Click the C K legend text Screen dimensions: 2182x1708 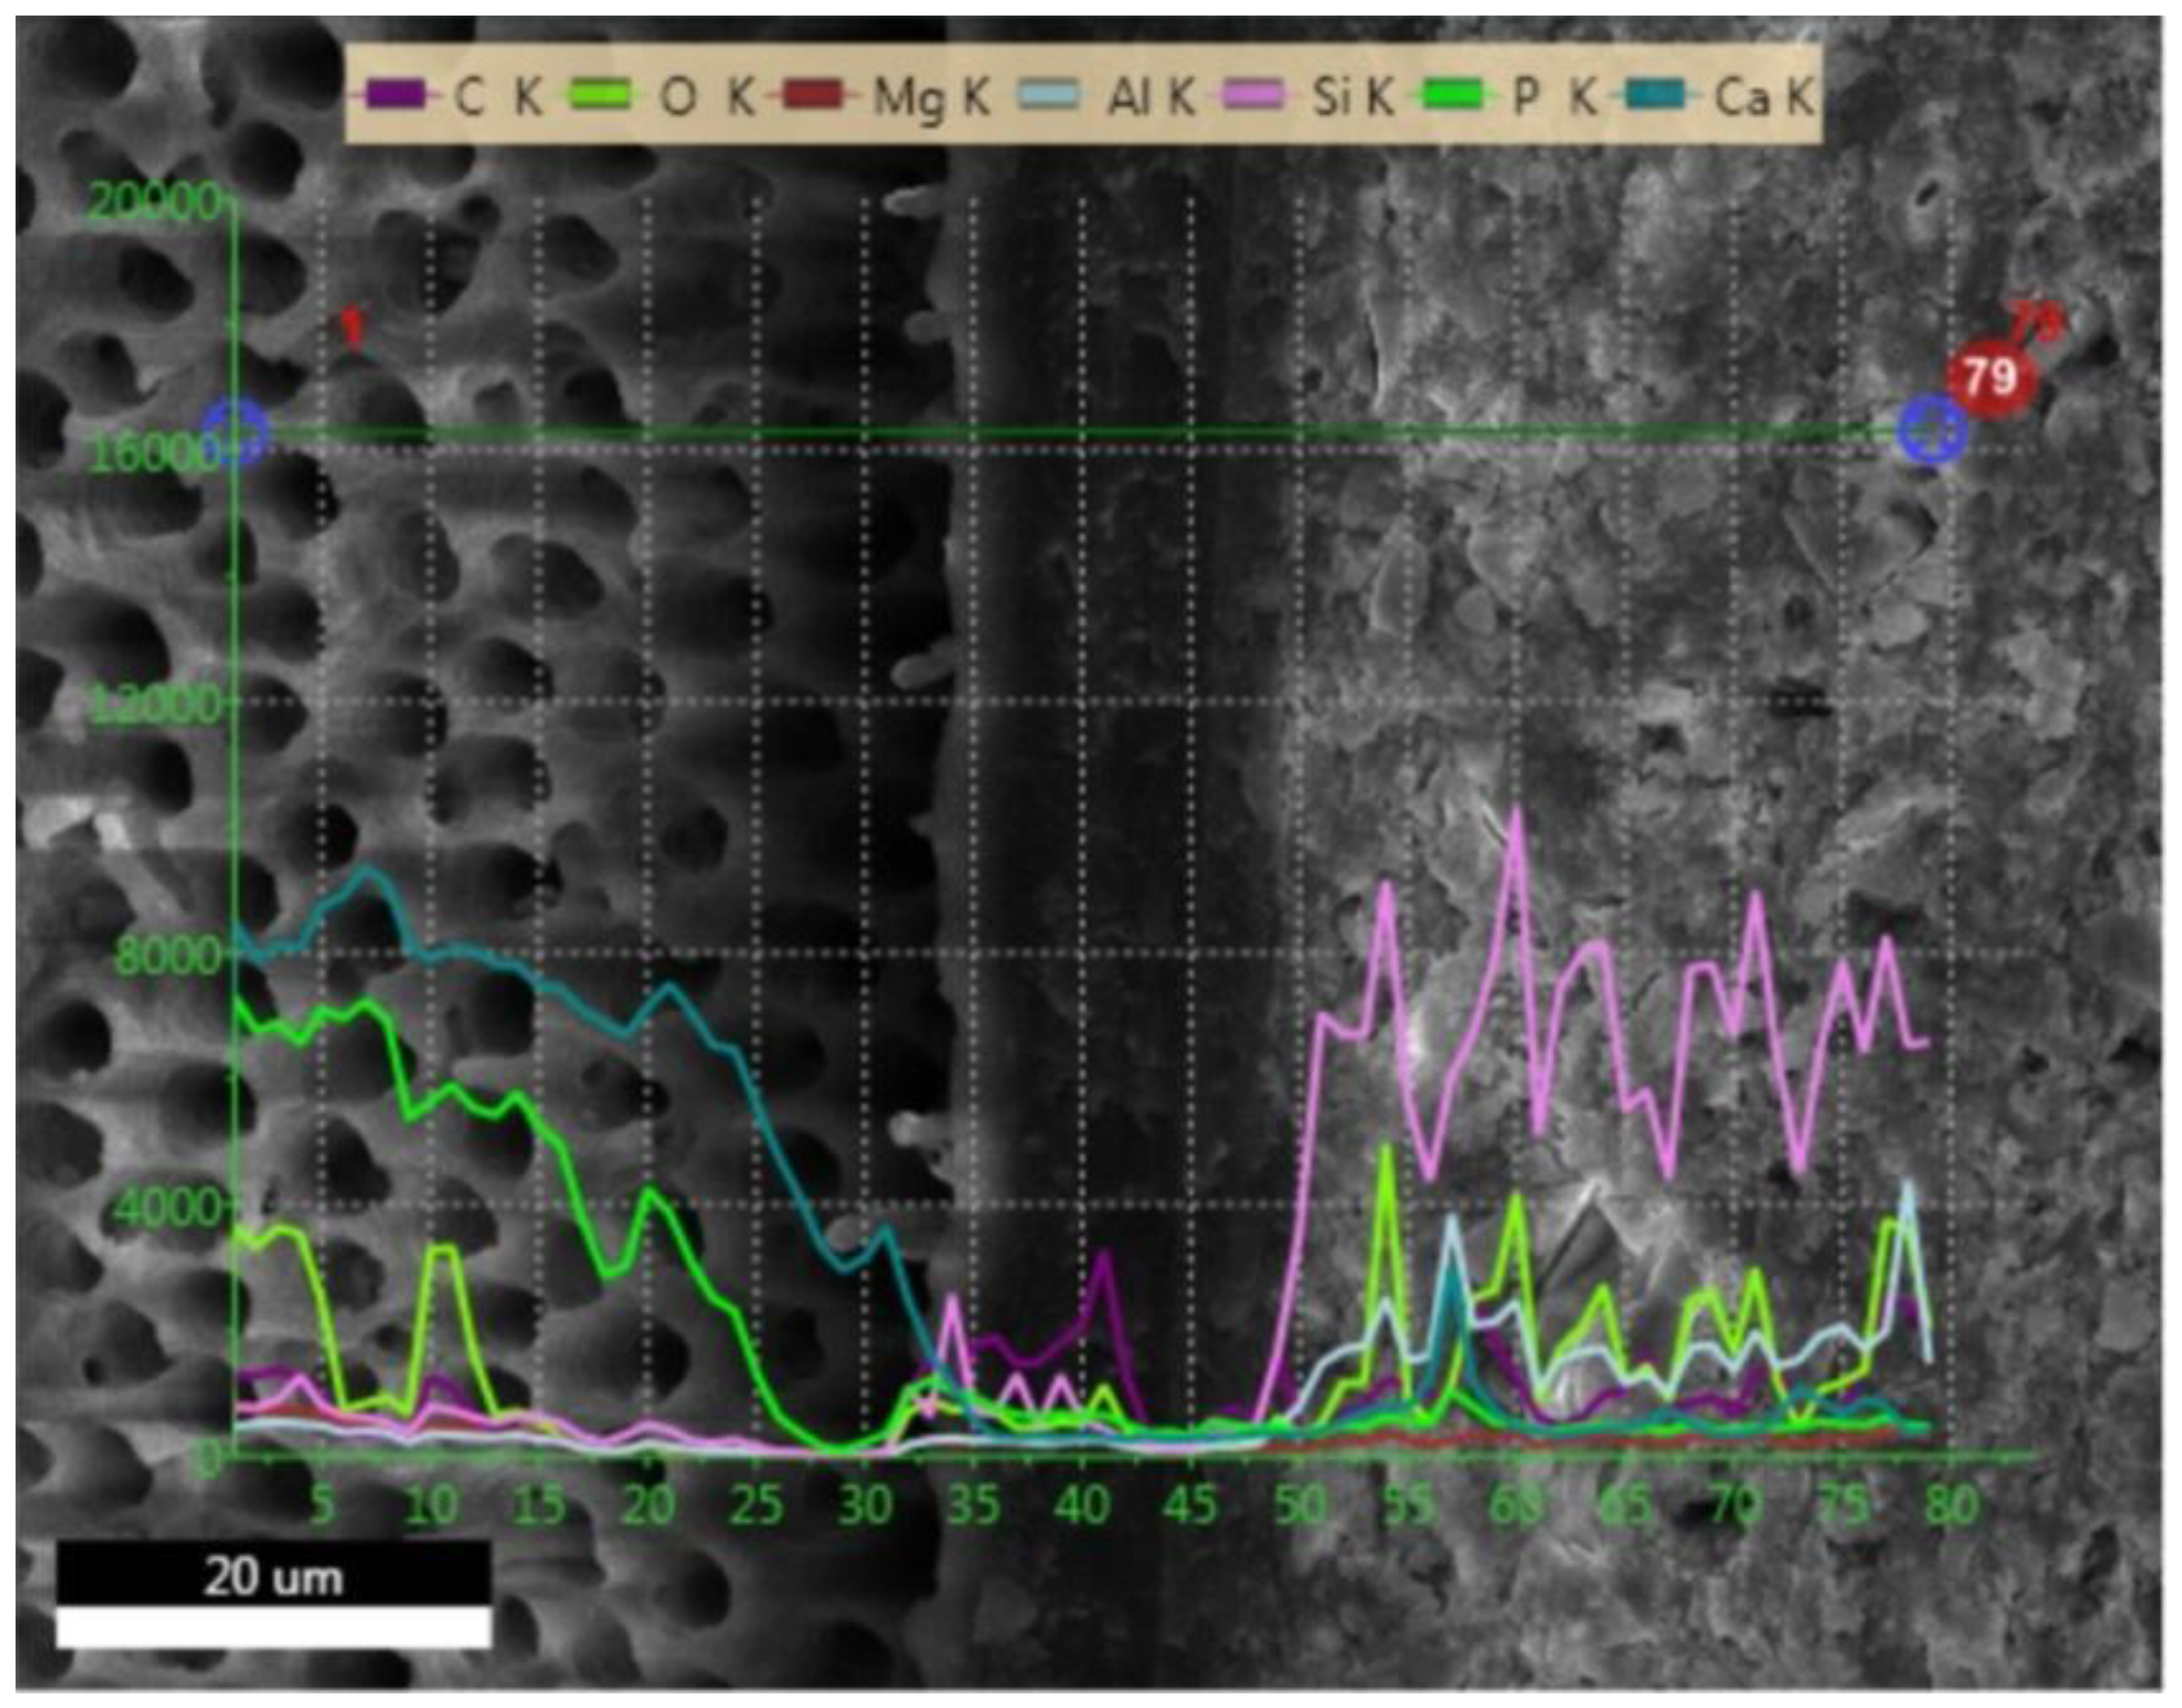click(x=498, y=98)
